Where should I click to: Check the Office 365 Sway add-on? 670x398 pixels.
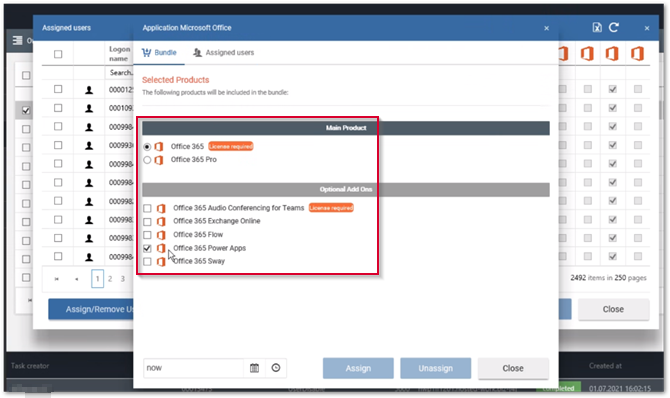point(147,262)
